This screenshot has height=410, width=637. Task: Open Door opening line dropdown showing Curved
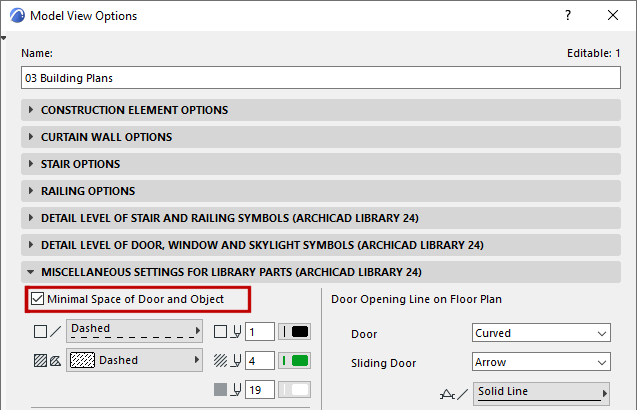(x=541, y=333)
